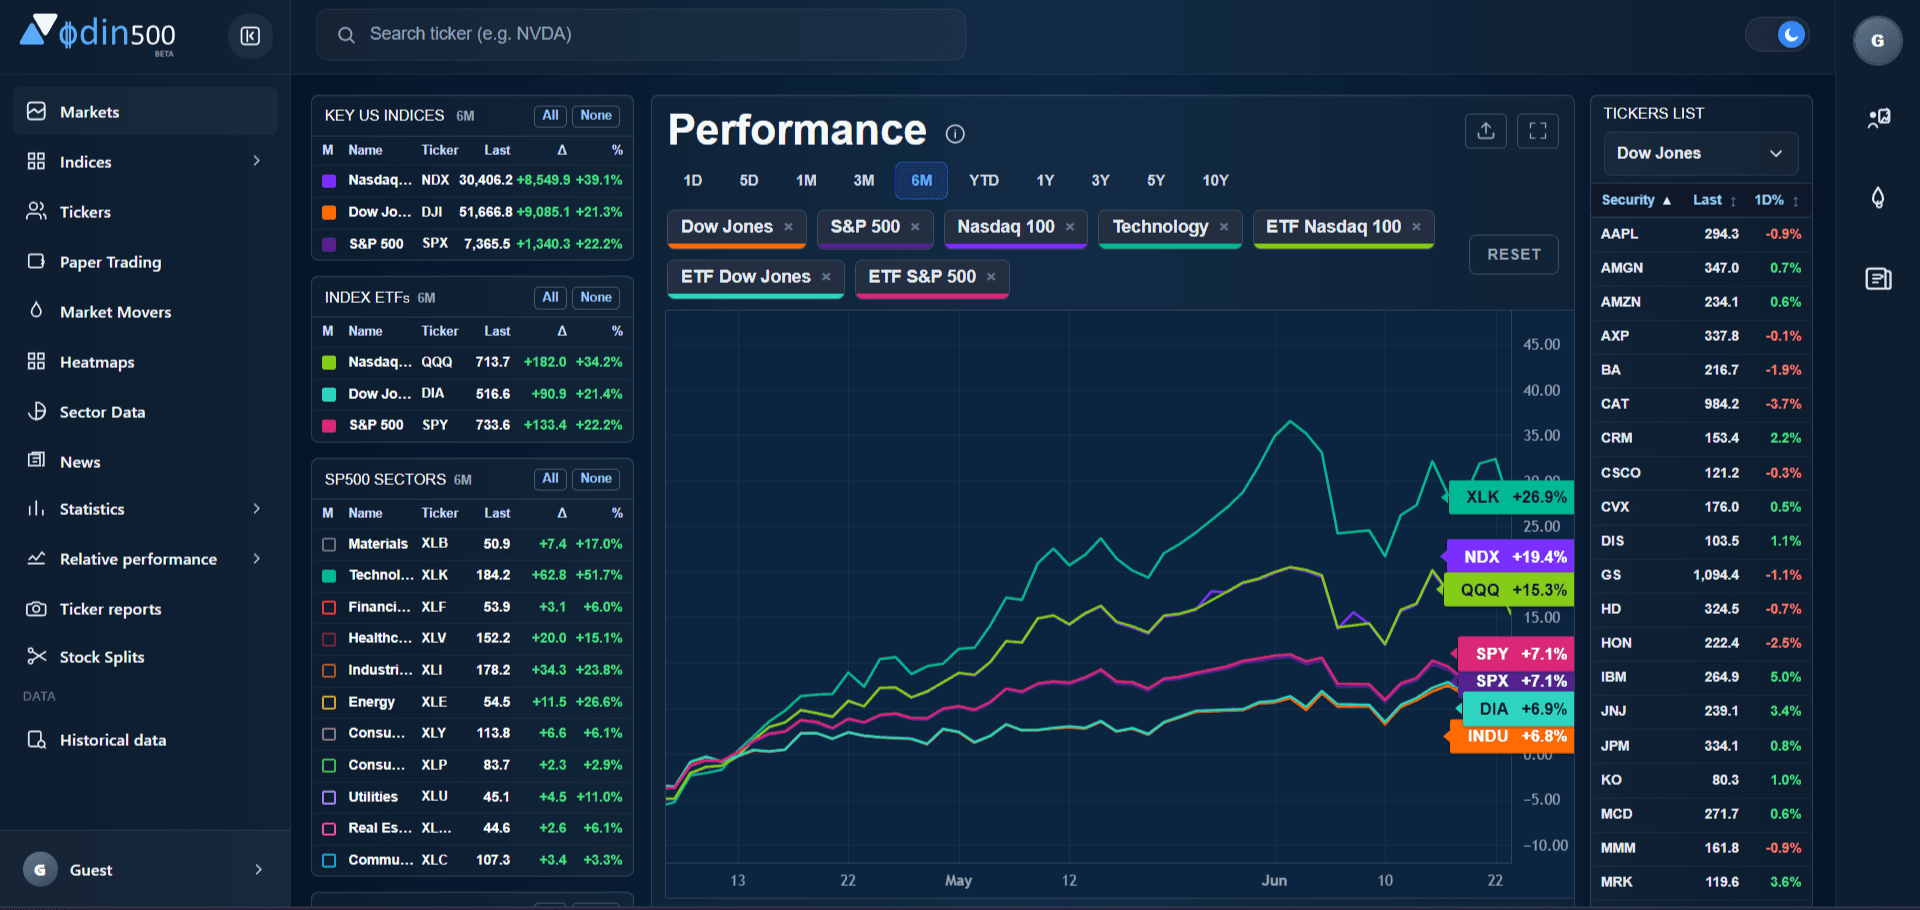Toggle the Nasdaq NDX purple swatch

(x=328, y=181)
